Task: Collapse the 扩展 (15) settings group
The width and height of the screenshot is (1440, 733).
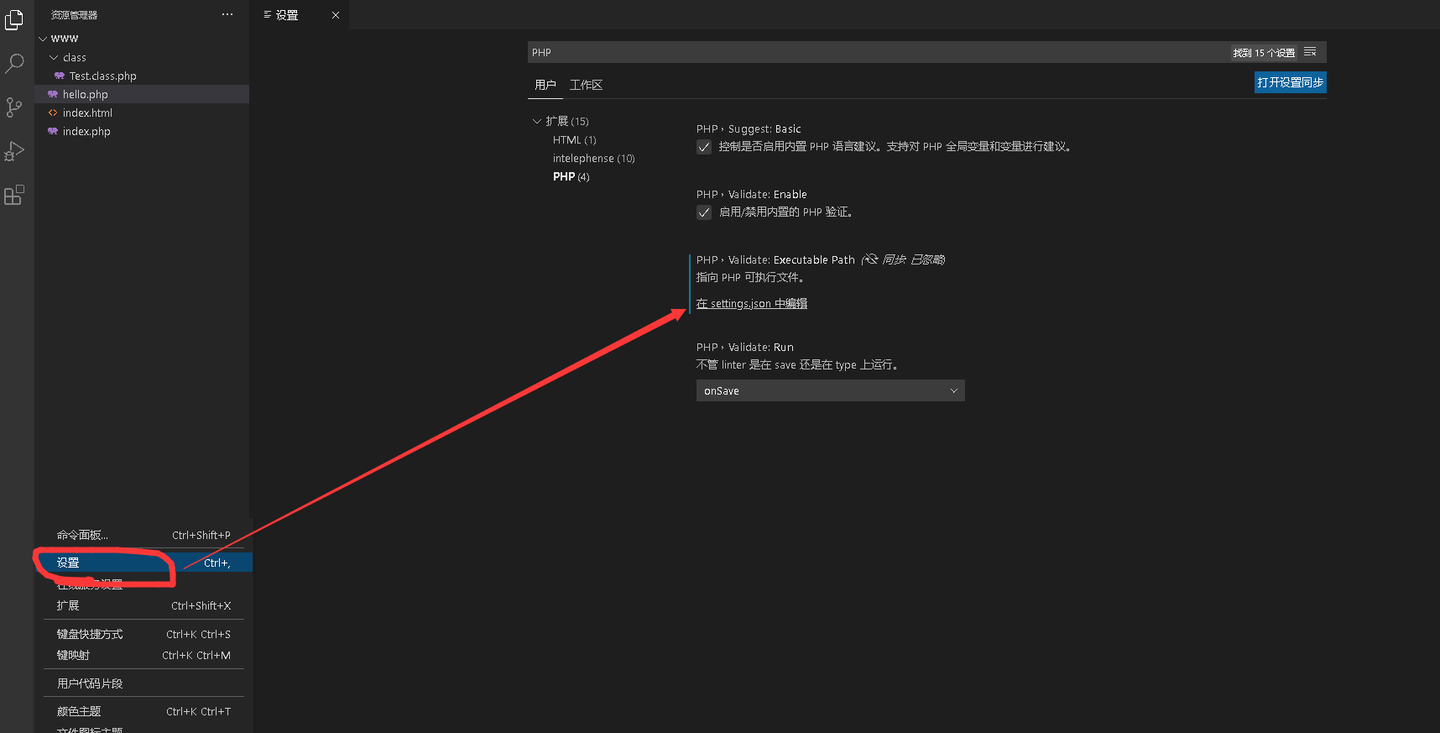Action: (538, 120)
